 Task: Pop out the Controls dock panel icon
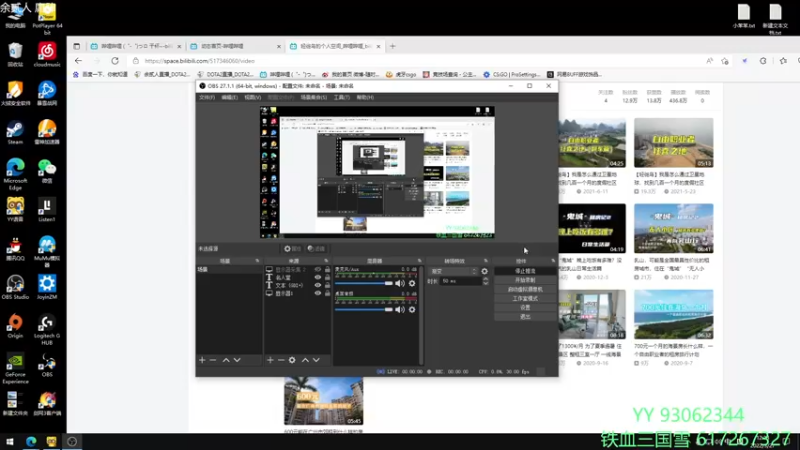click(553, 261)
